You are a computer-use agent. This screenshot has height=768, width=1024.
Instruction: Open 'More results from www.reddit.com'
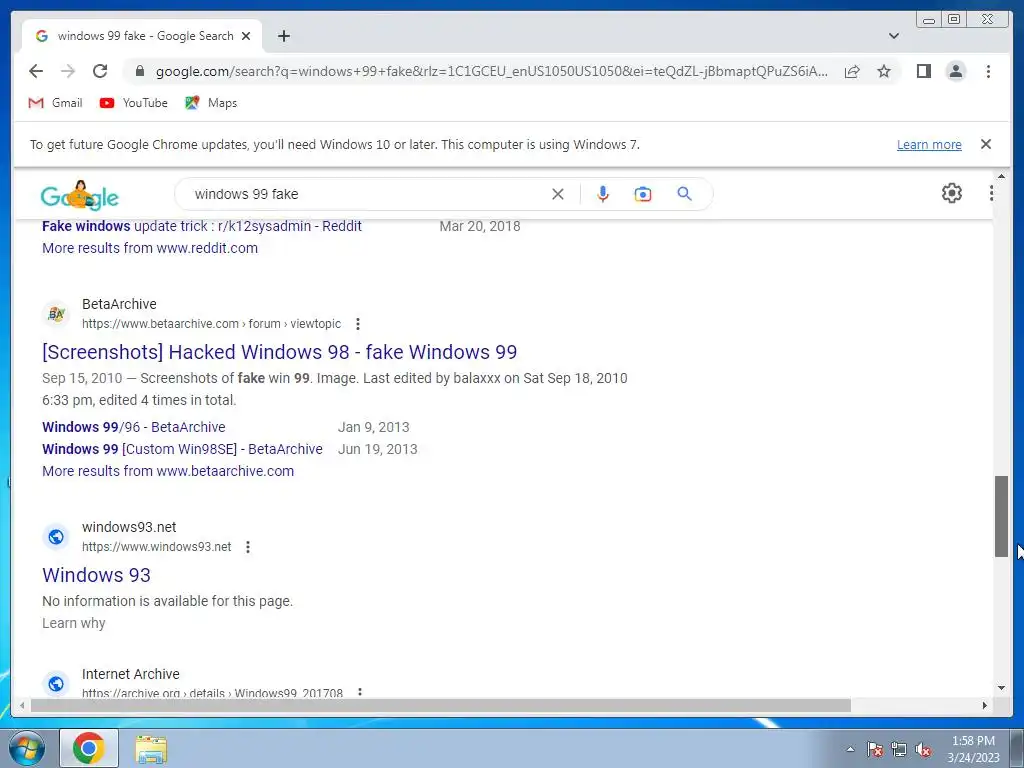[x=150, y=248]
